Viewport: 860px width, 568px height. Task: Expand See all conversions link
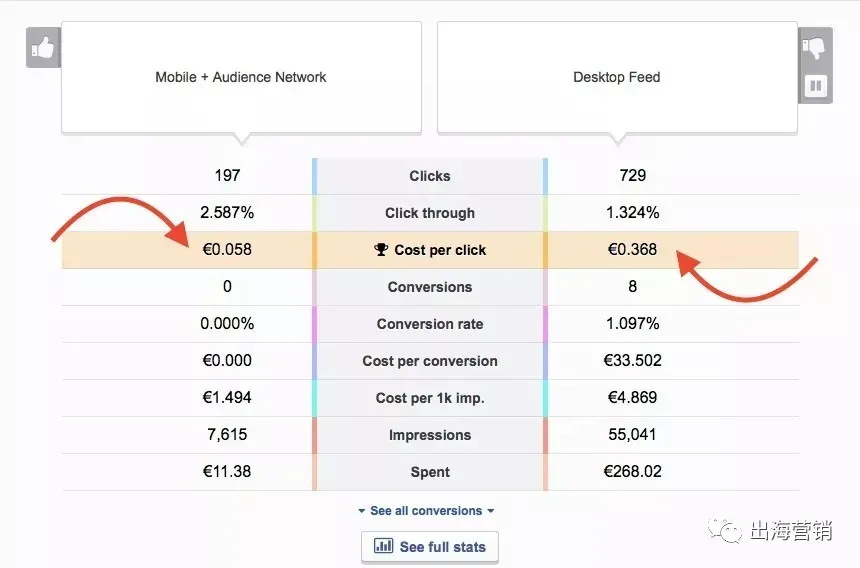point(426,510)
